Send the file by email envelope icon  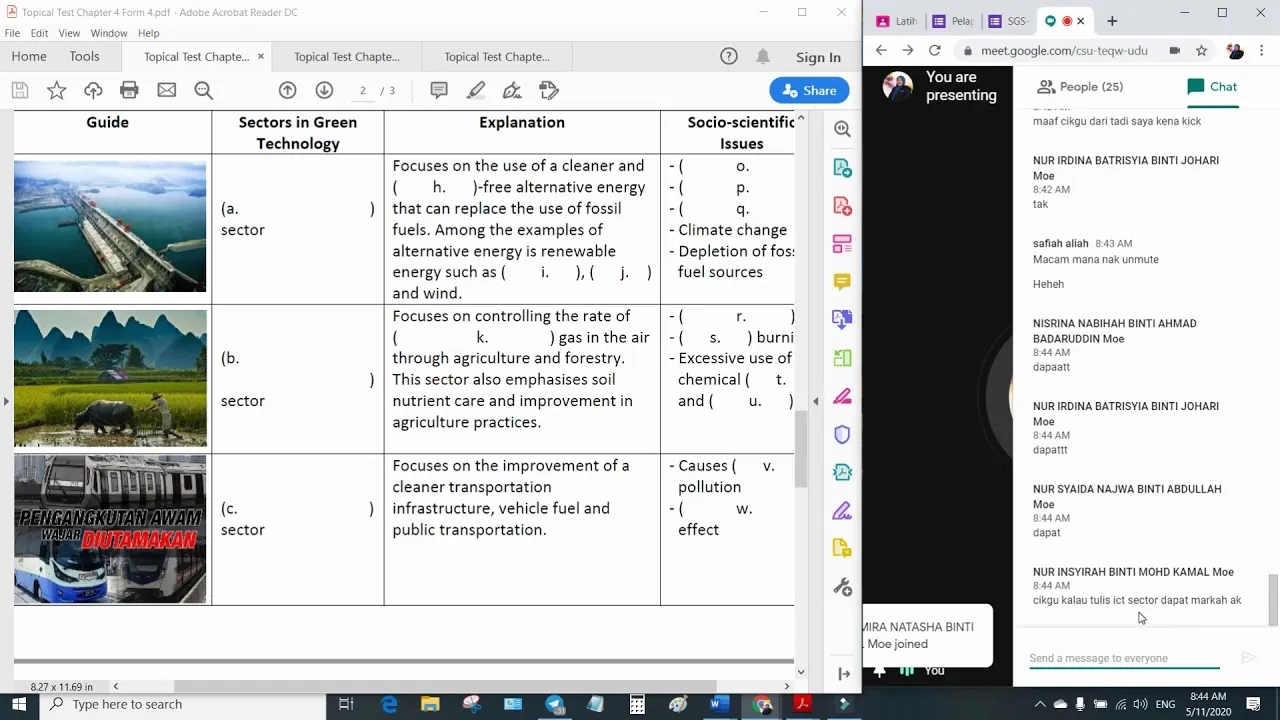coord(167,90)
